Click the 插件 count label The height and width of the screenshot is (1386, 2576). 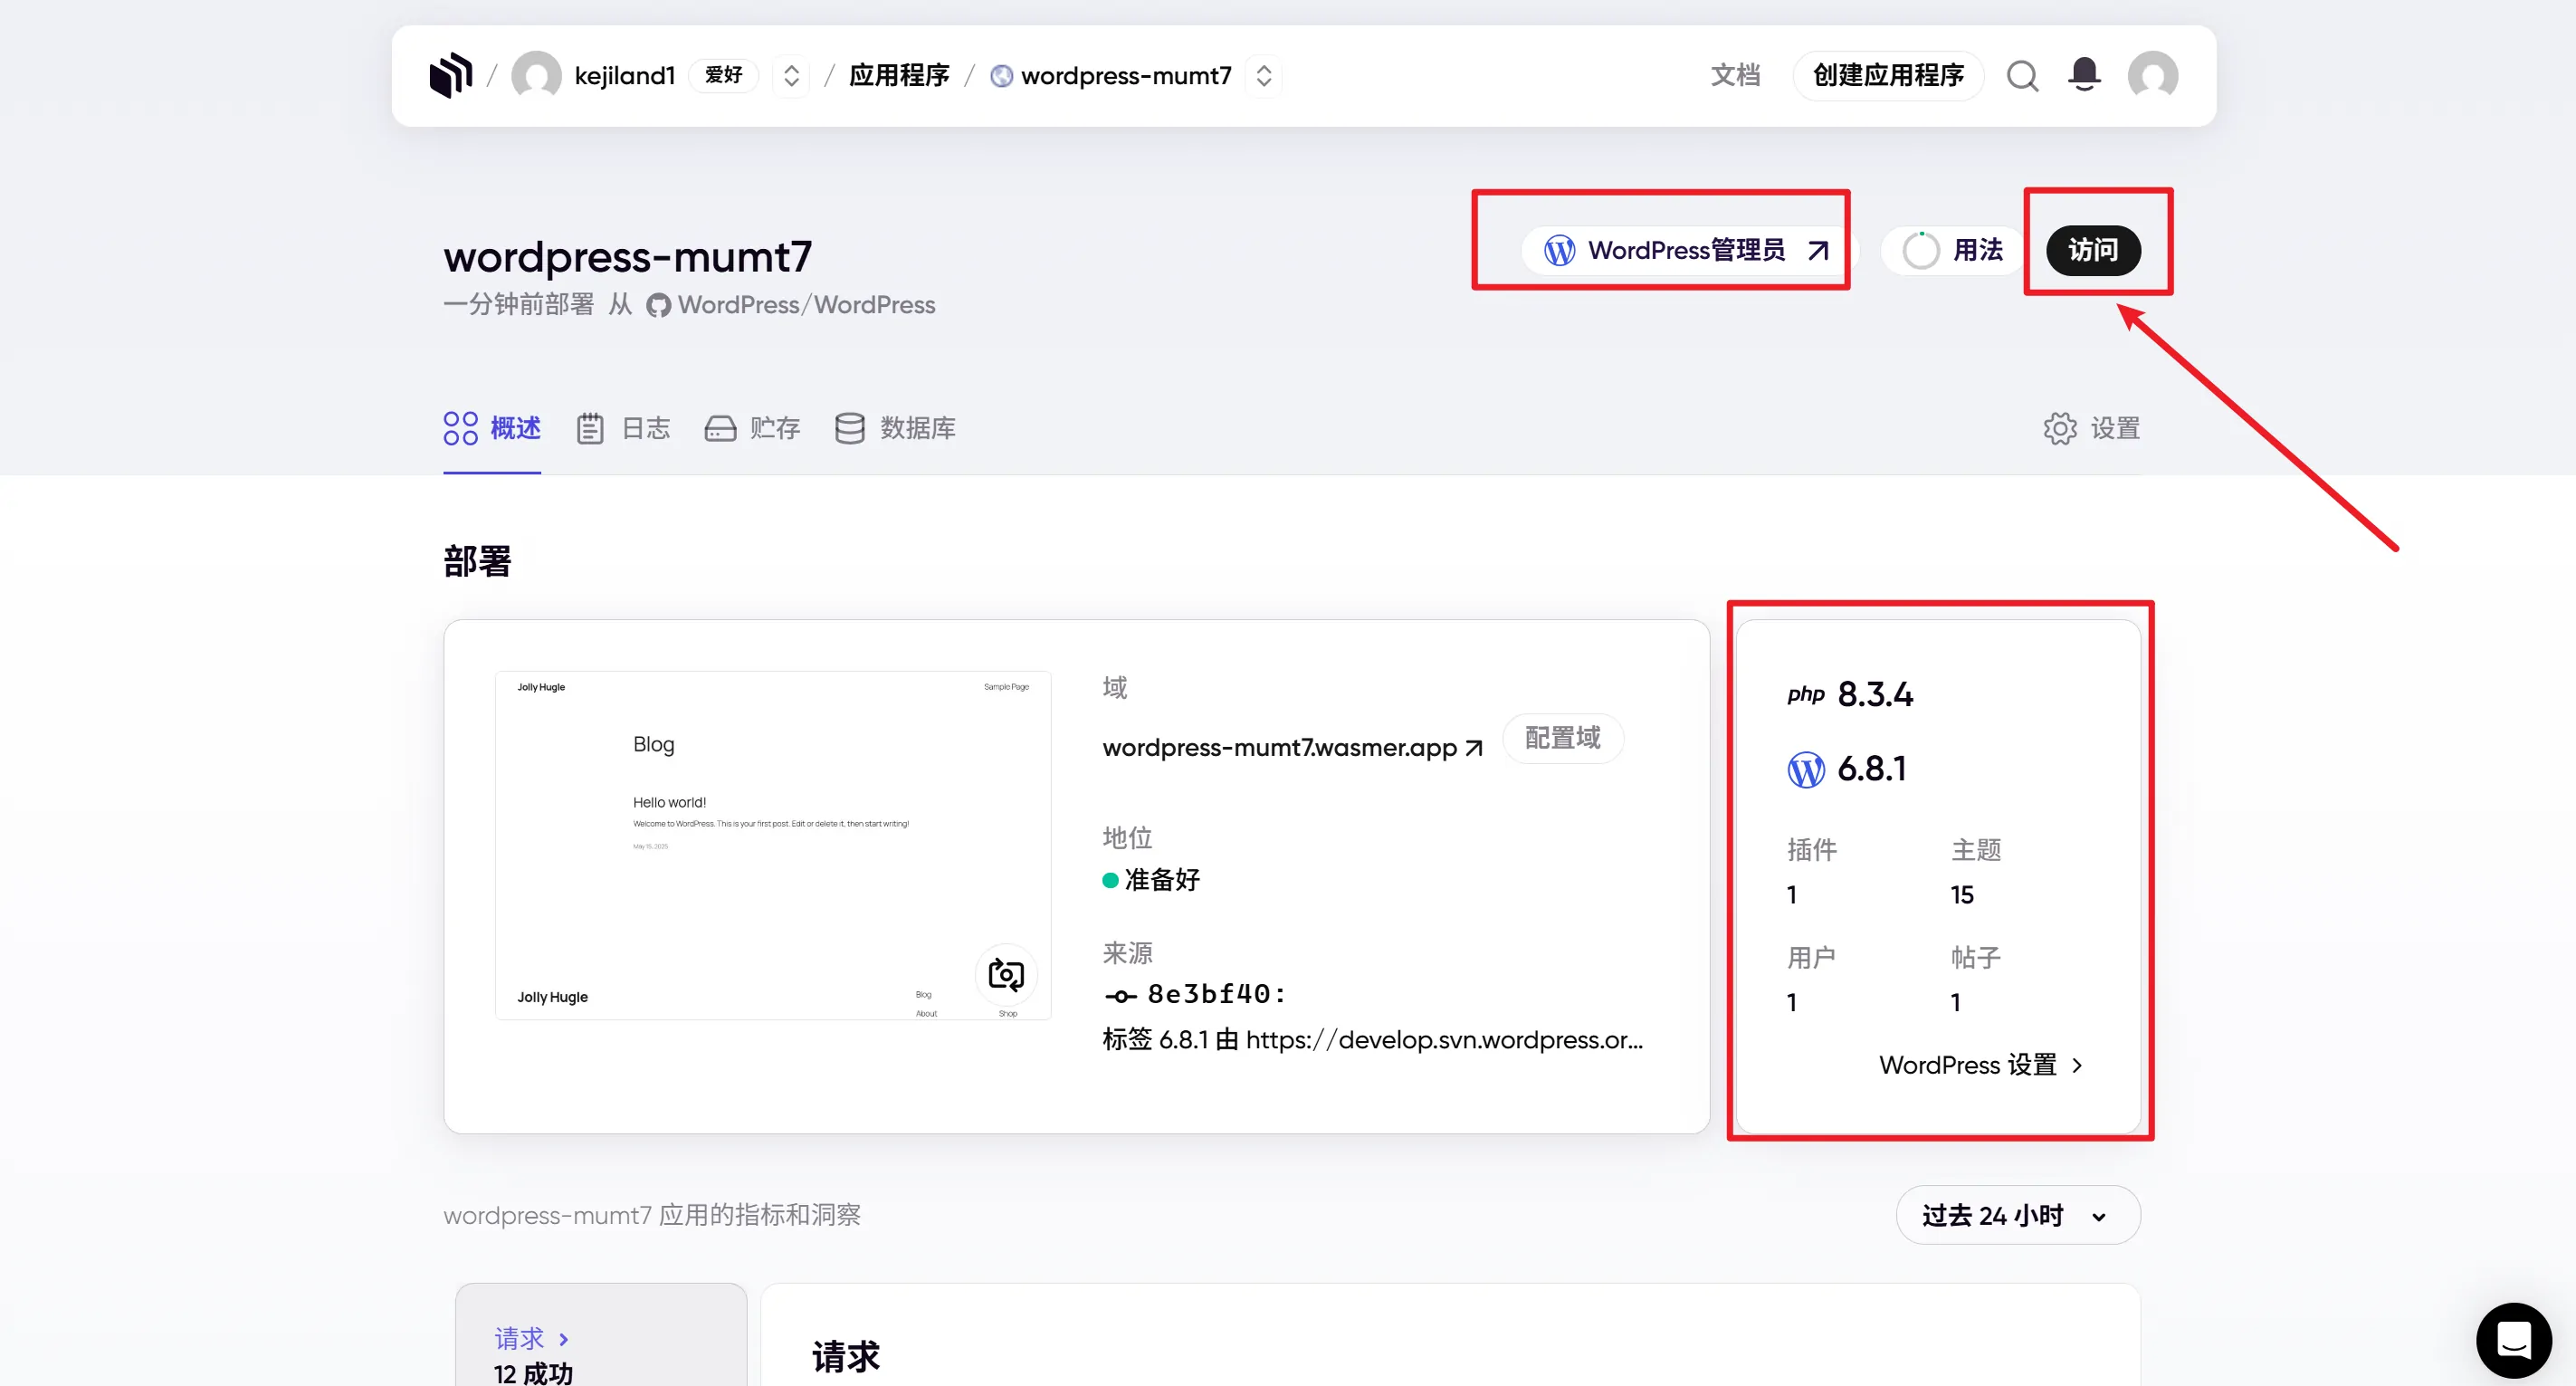1811,850
